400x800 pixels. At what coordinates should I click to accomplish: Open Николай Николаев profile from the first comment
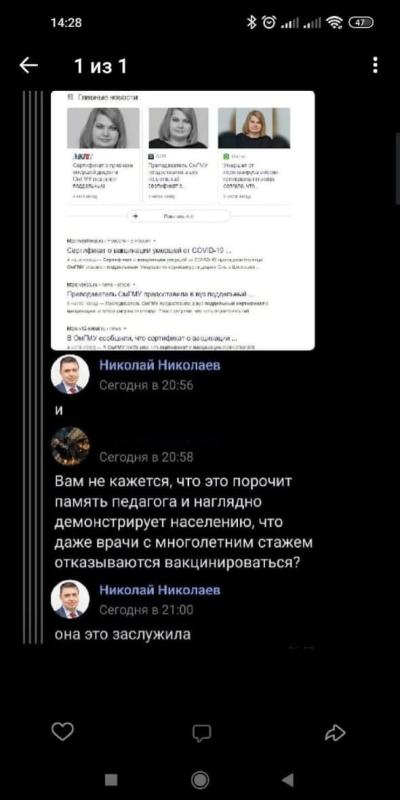click(x=160, y=365)
